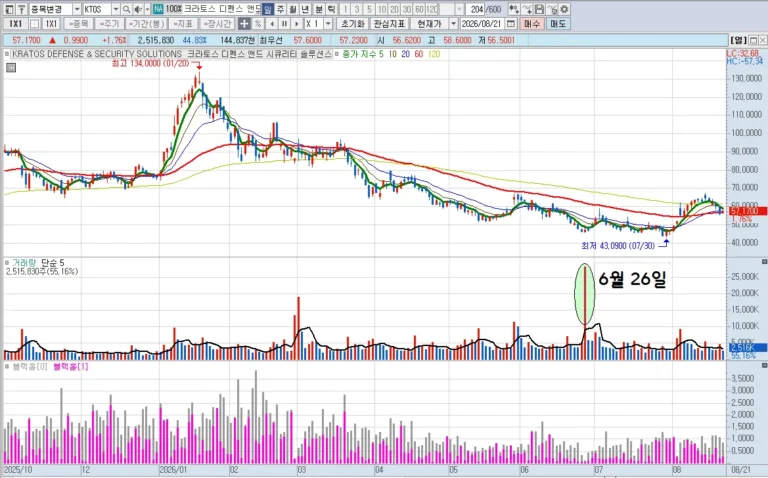The width and height of the screenshot is (768, 478).
Task: Click the speaker sound icon
Action: [138, 9]
